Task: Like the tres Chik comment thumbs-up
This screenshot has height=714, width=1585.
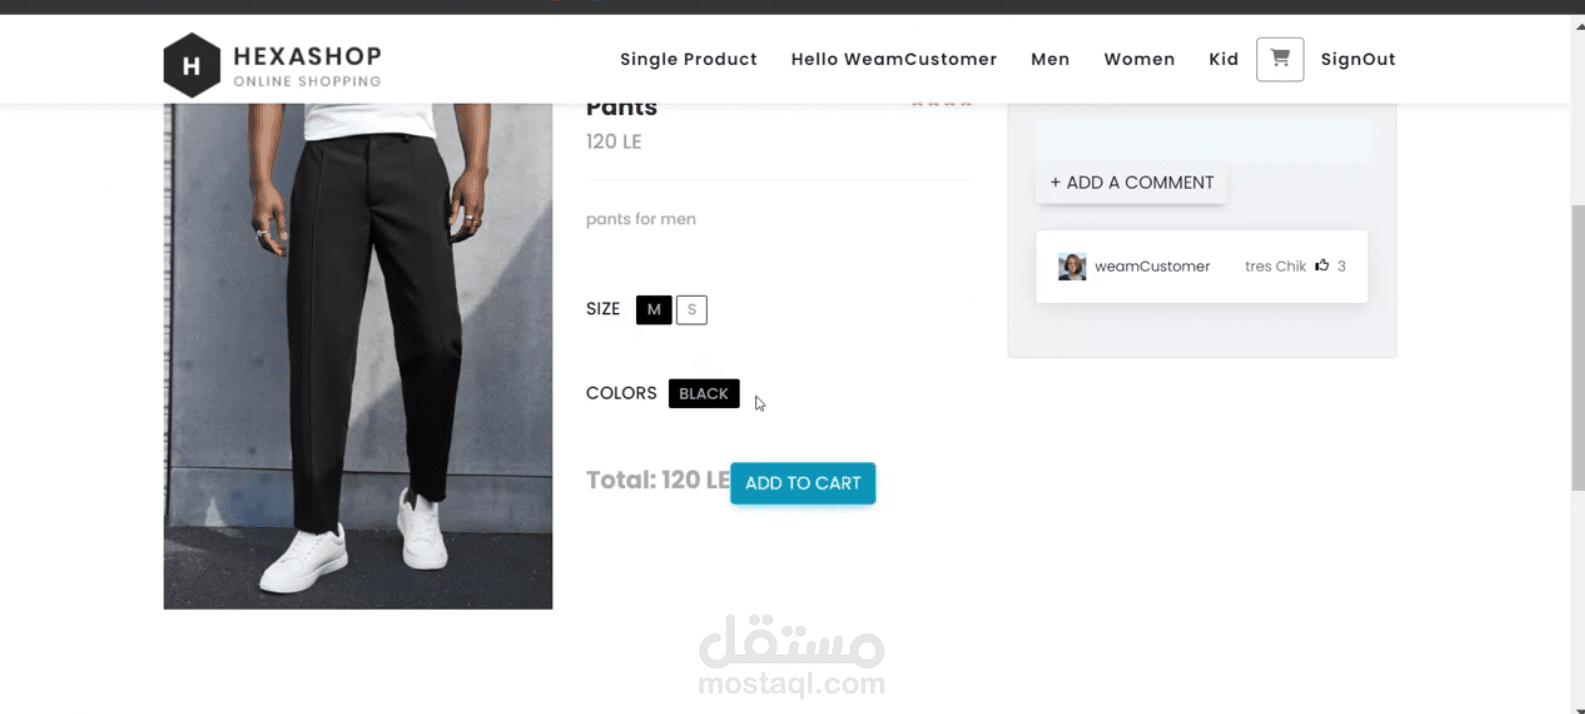Action: coord(1322,266)
